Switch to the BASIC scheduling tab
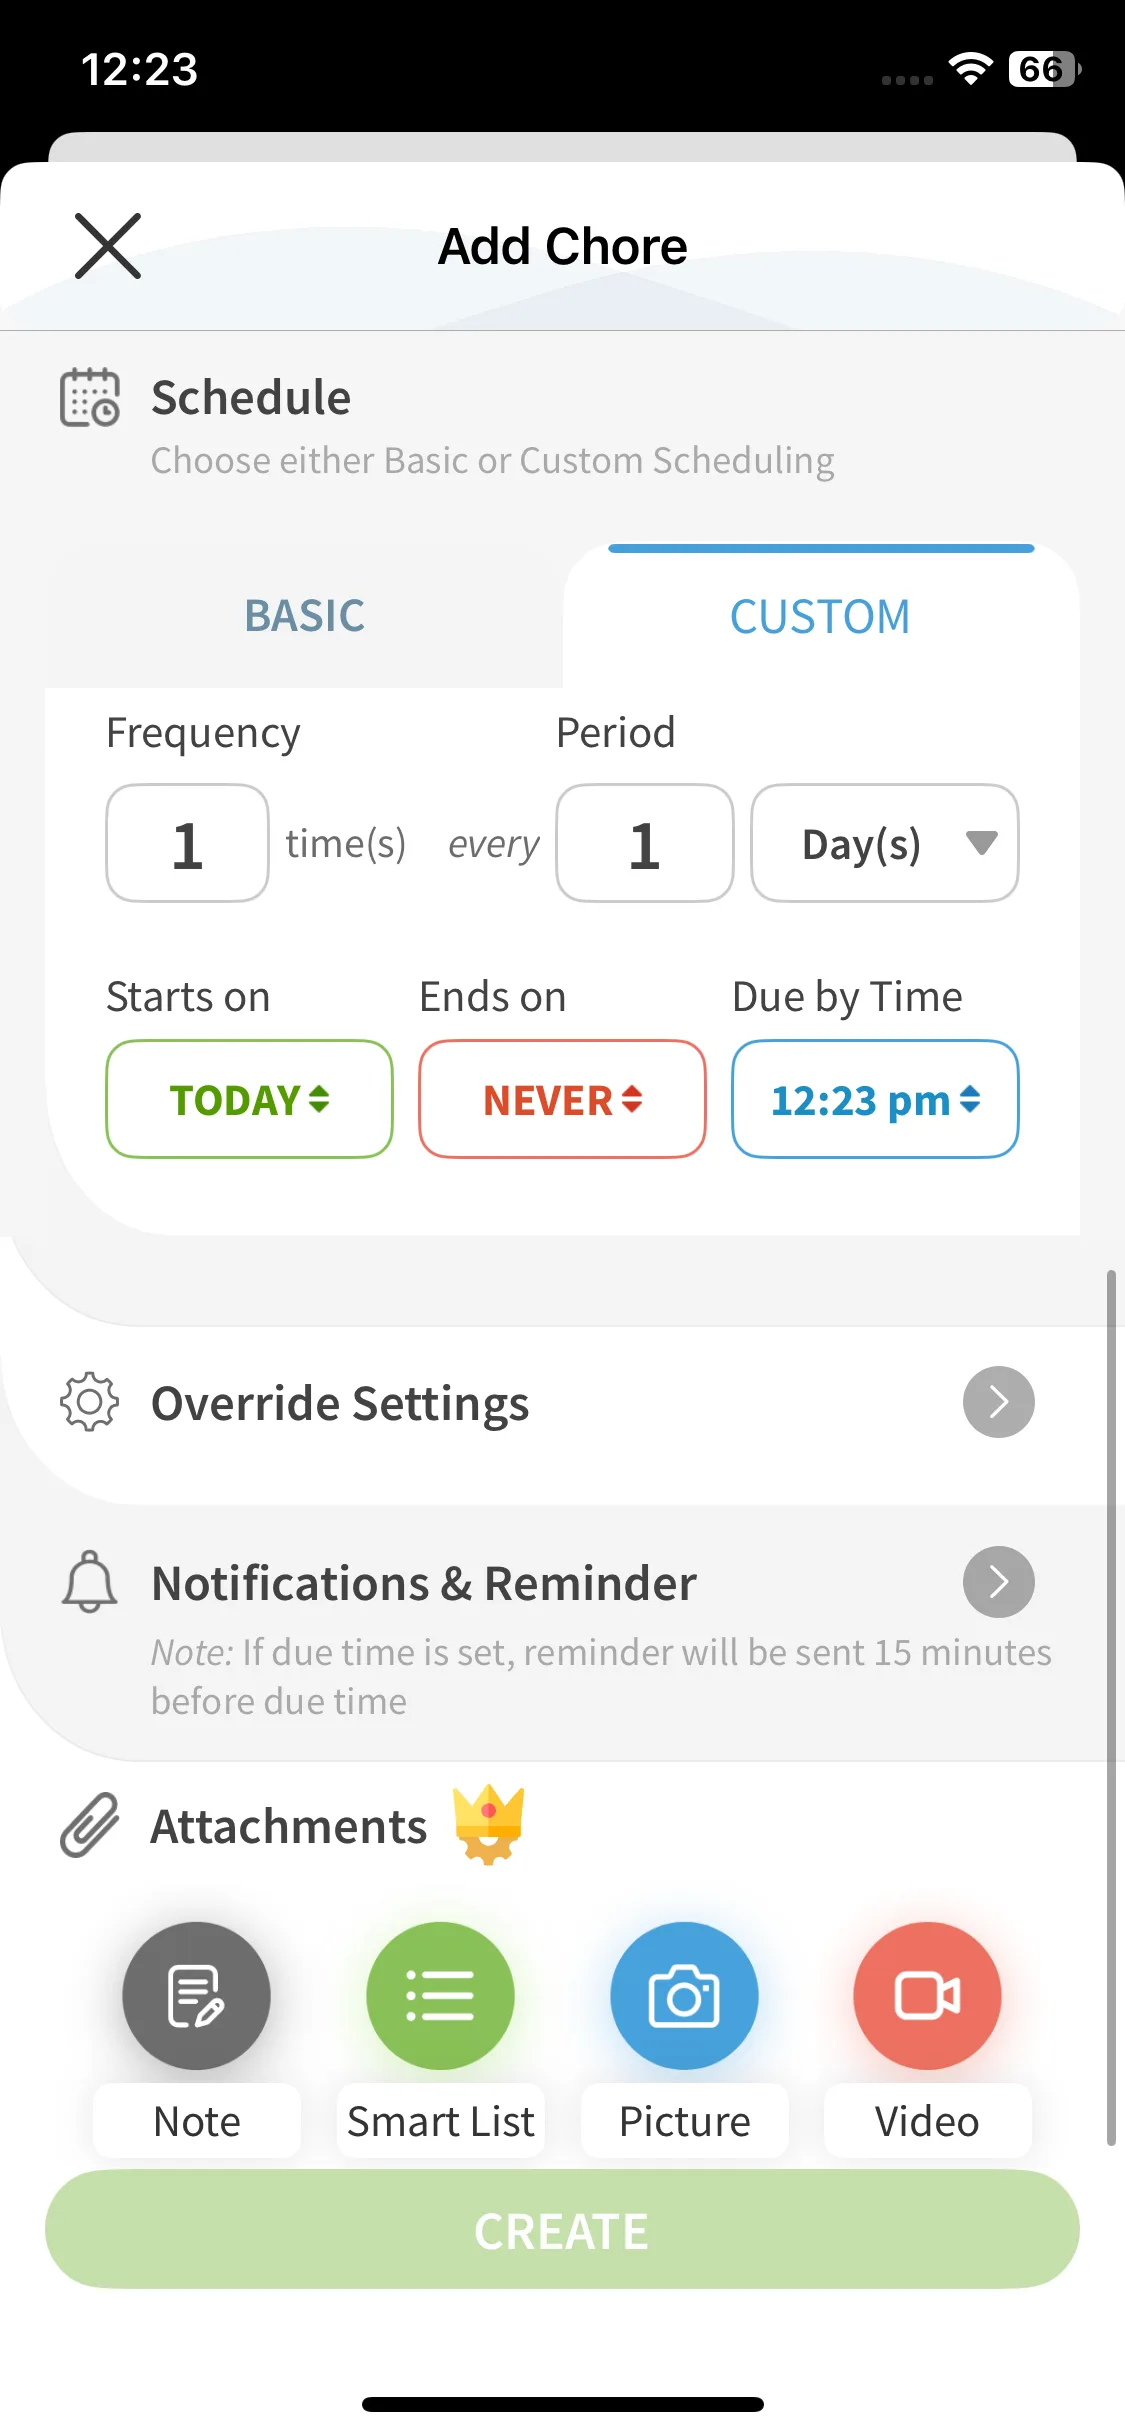Viewport: 1125px width, 2436px height. [305, 616]
